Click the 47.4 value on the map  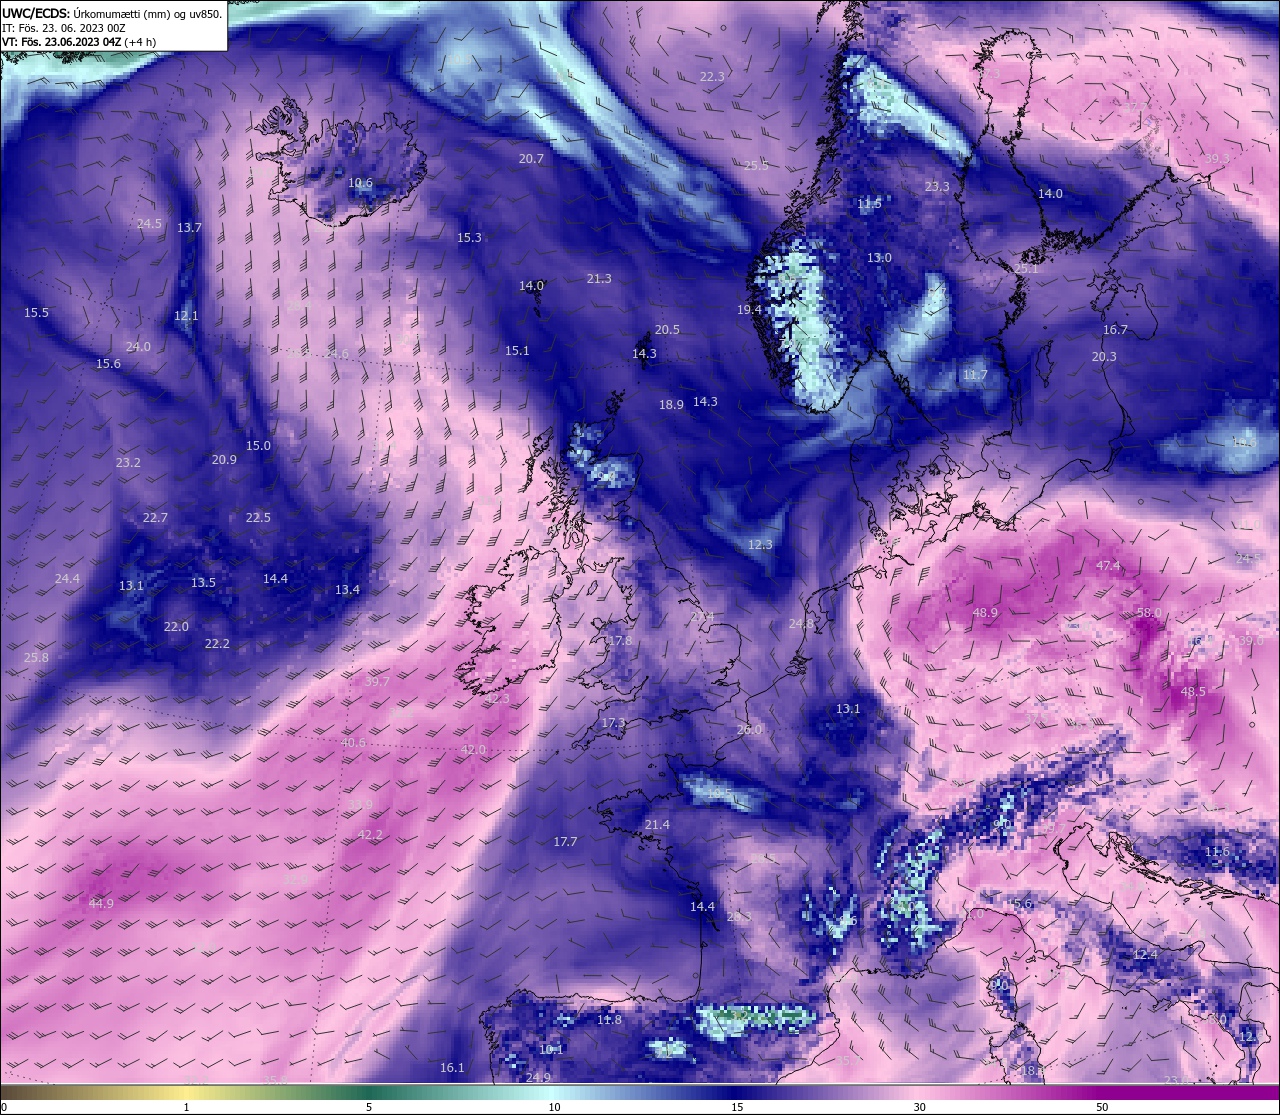tap(1108, 566)
